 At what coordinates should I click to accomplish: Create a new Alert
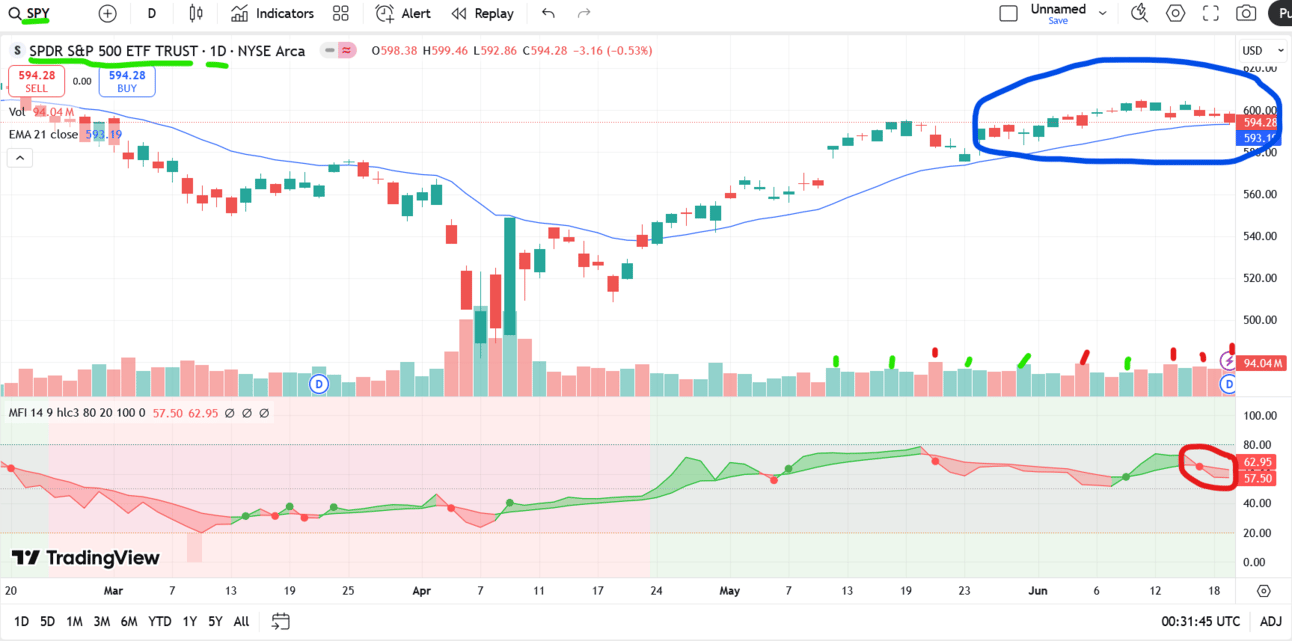403,13
